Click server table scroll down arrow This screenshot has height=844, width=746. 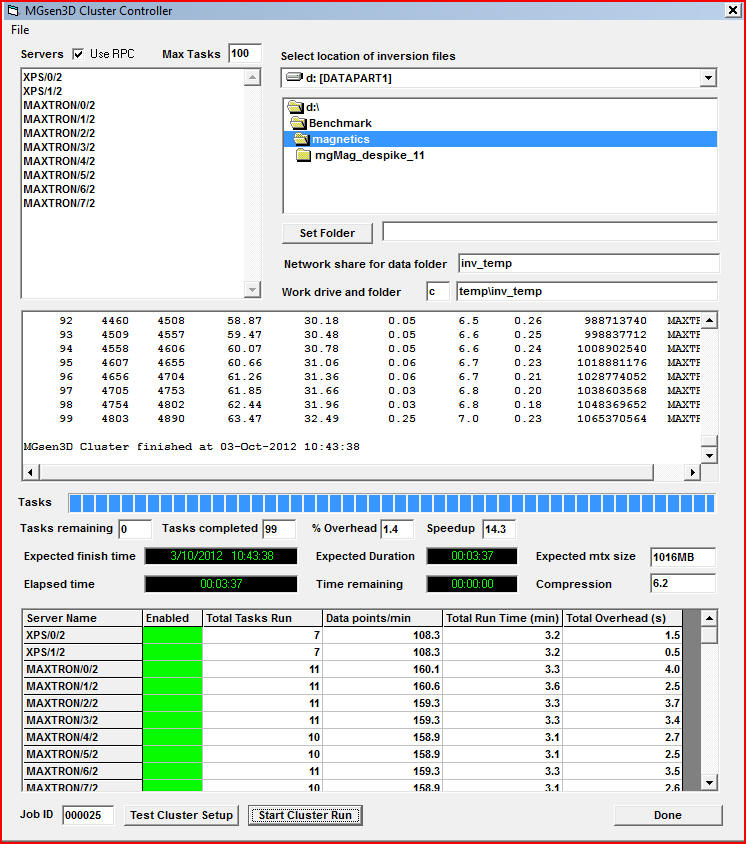pyautogui.click(x=709, y=783)
